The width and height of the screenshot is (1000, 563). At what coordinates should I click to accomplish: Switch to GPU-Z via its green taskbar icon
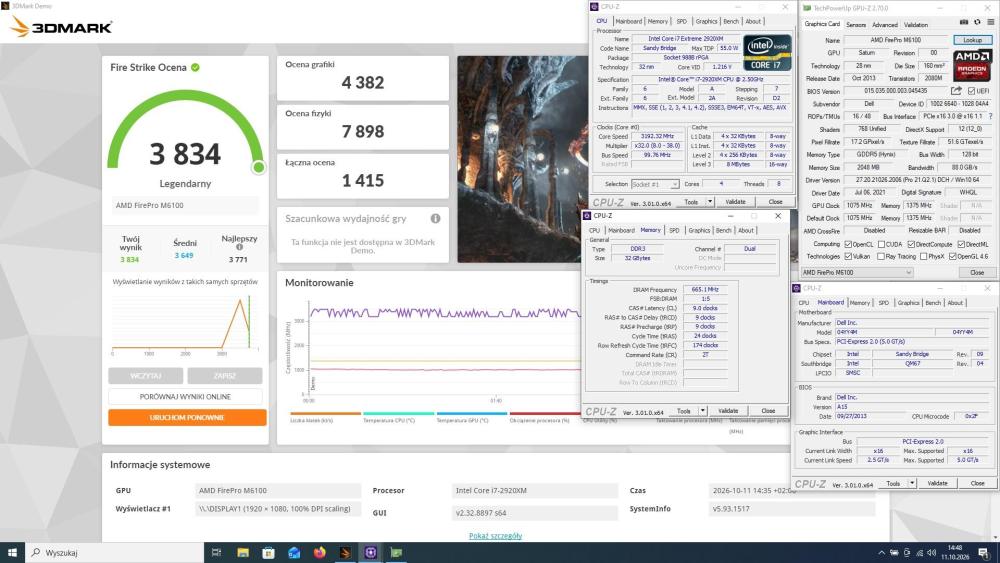click(x=396, y=552)
